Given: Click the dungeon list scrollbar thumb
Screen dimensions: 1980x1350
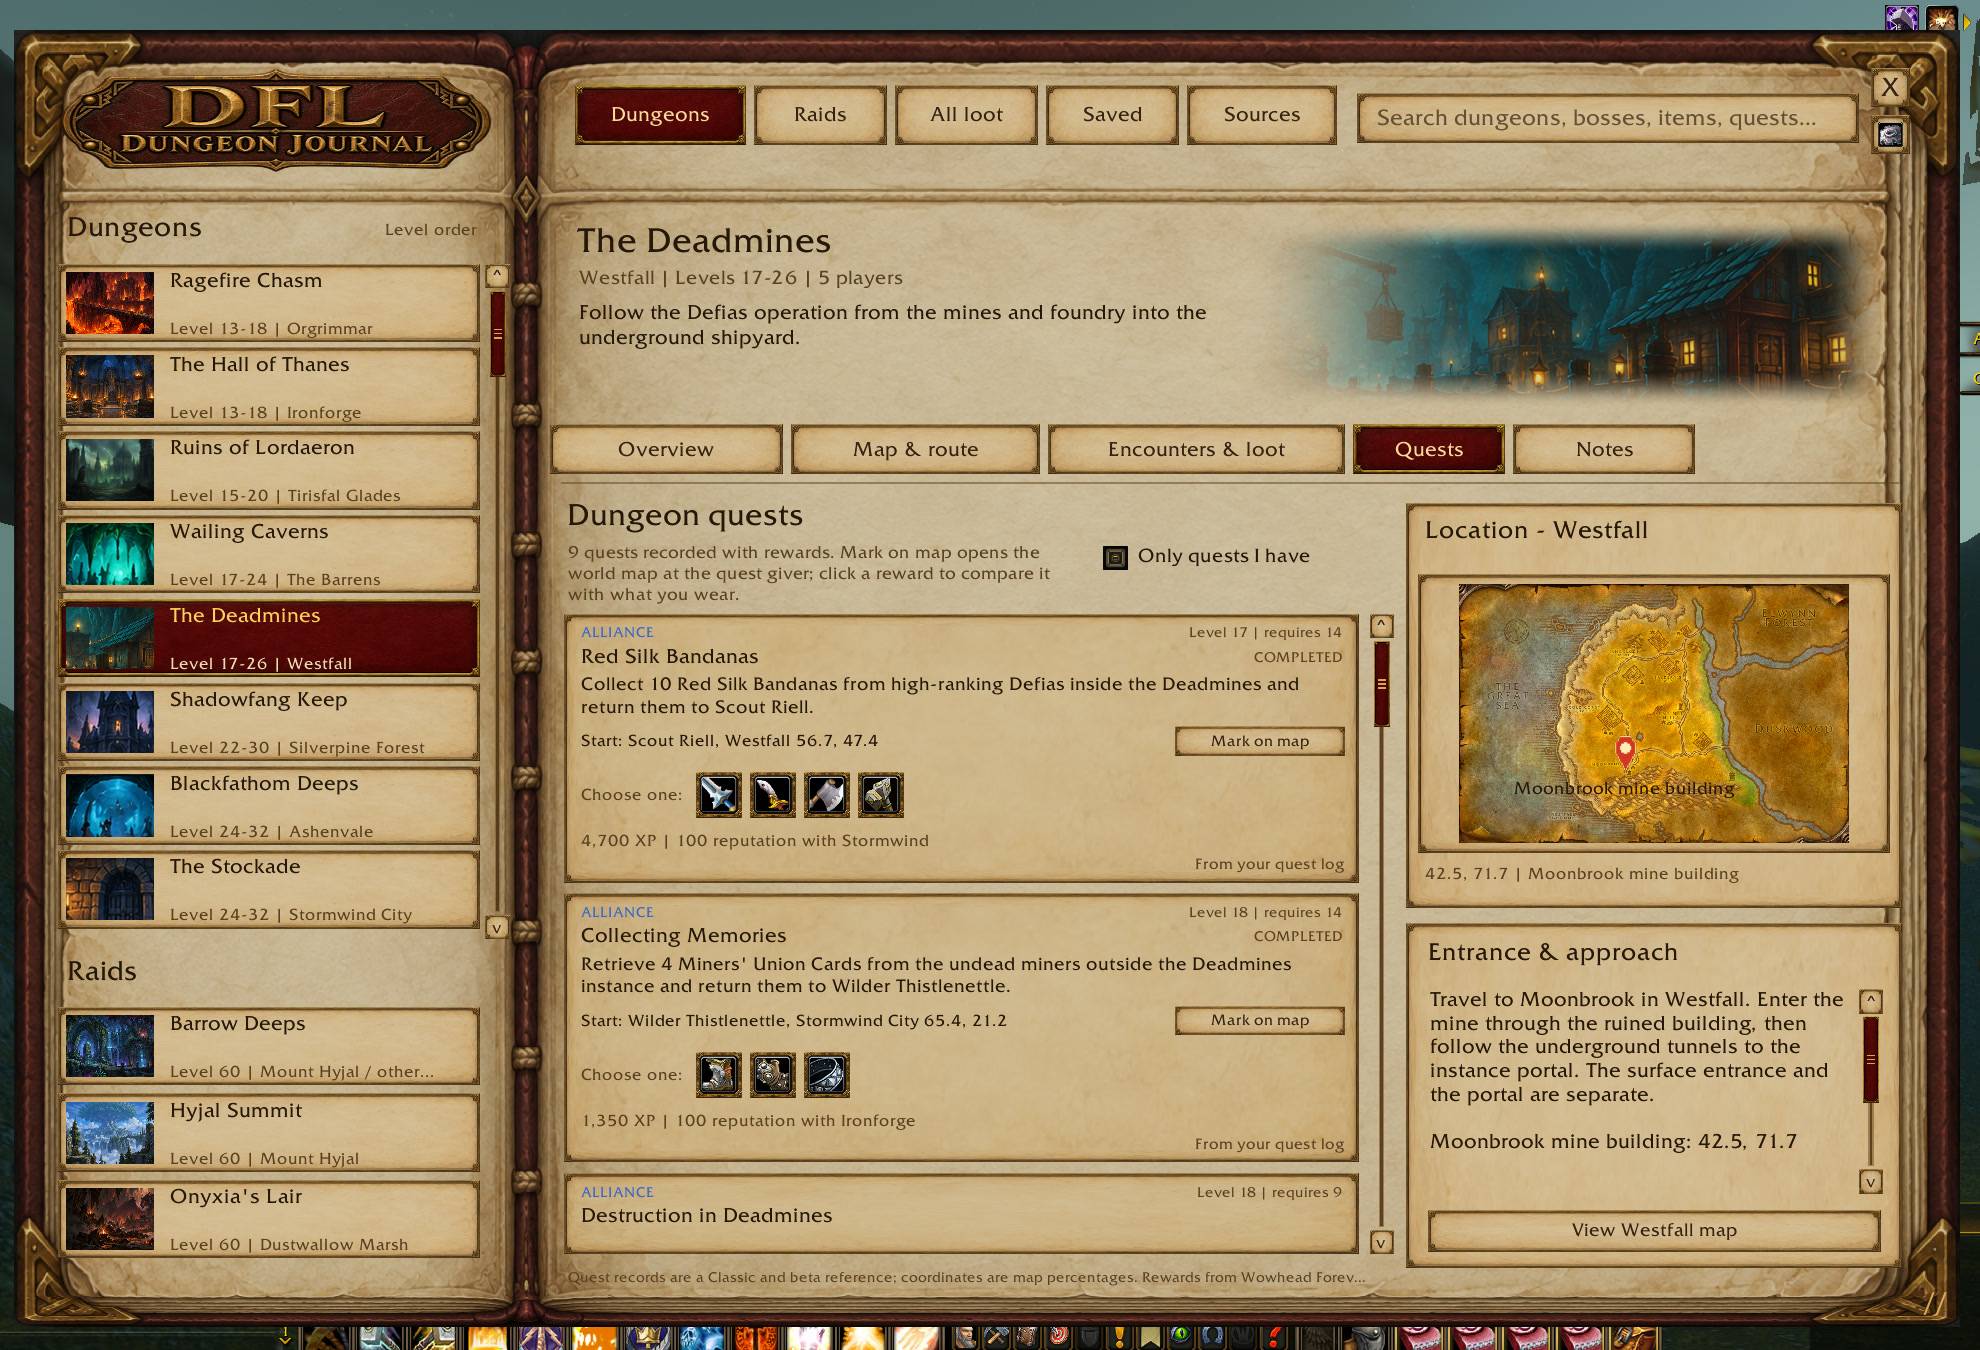Looking at the screenshot, I should pyautogui.click(x=497, y=334).
